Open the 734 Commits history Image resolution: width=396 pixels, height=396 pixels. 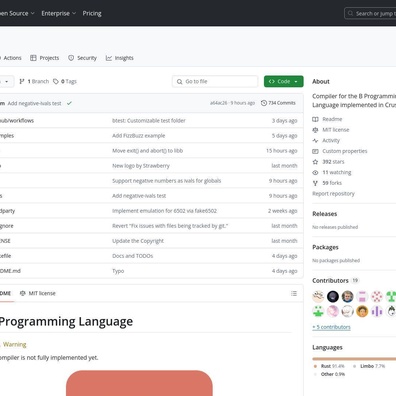click(x=278, y=103)
